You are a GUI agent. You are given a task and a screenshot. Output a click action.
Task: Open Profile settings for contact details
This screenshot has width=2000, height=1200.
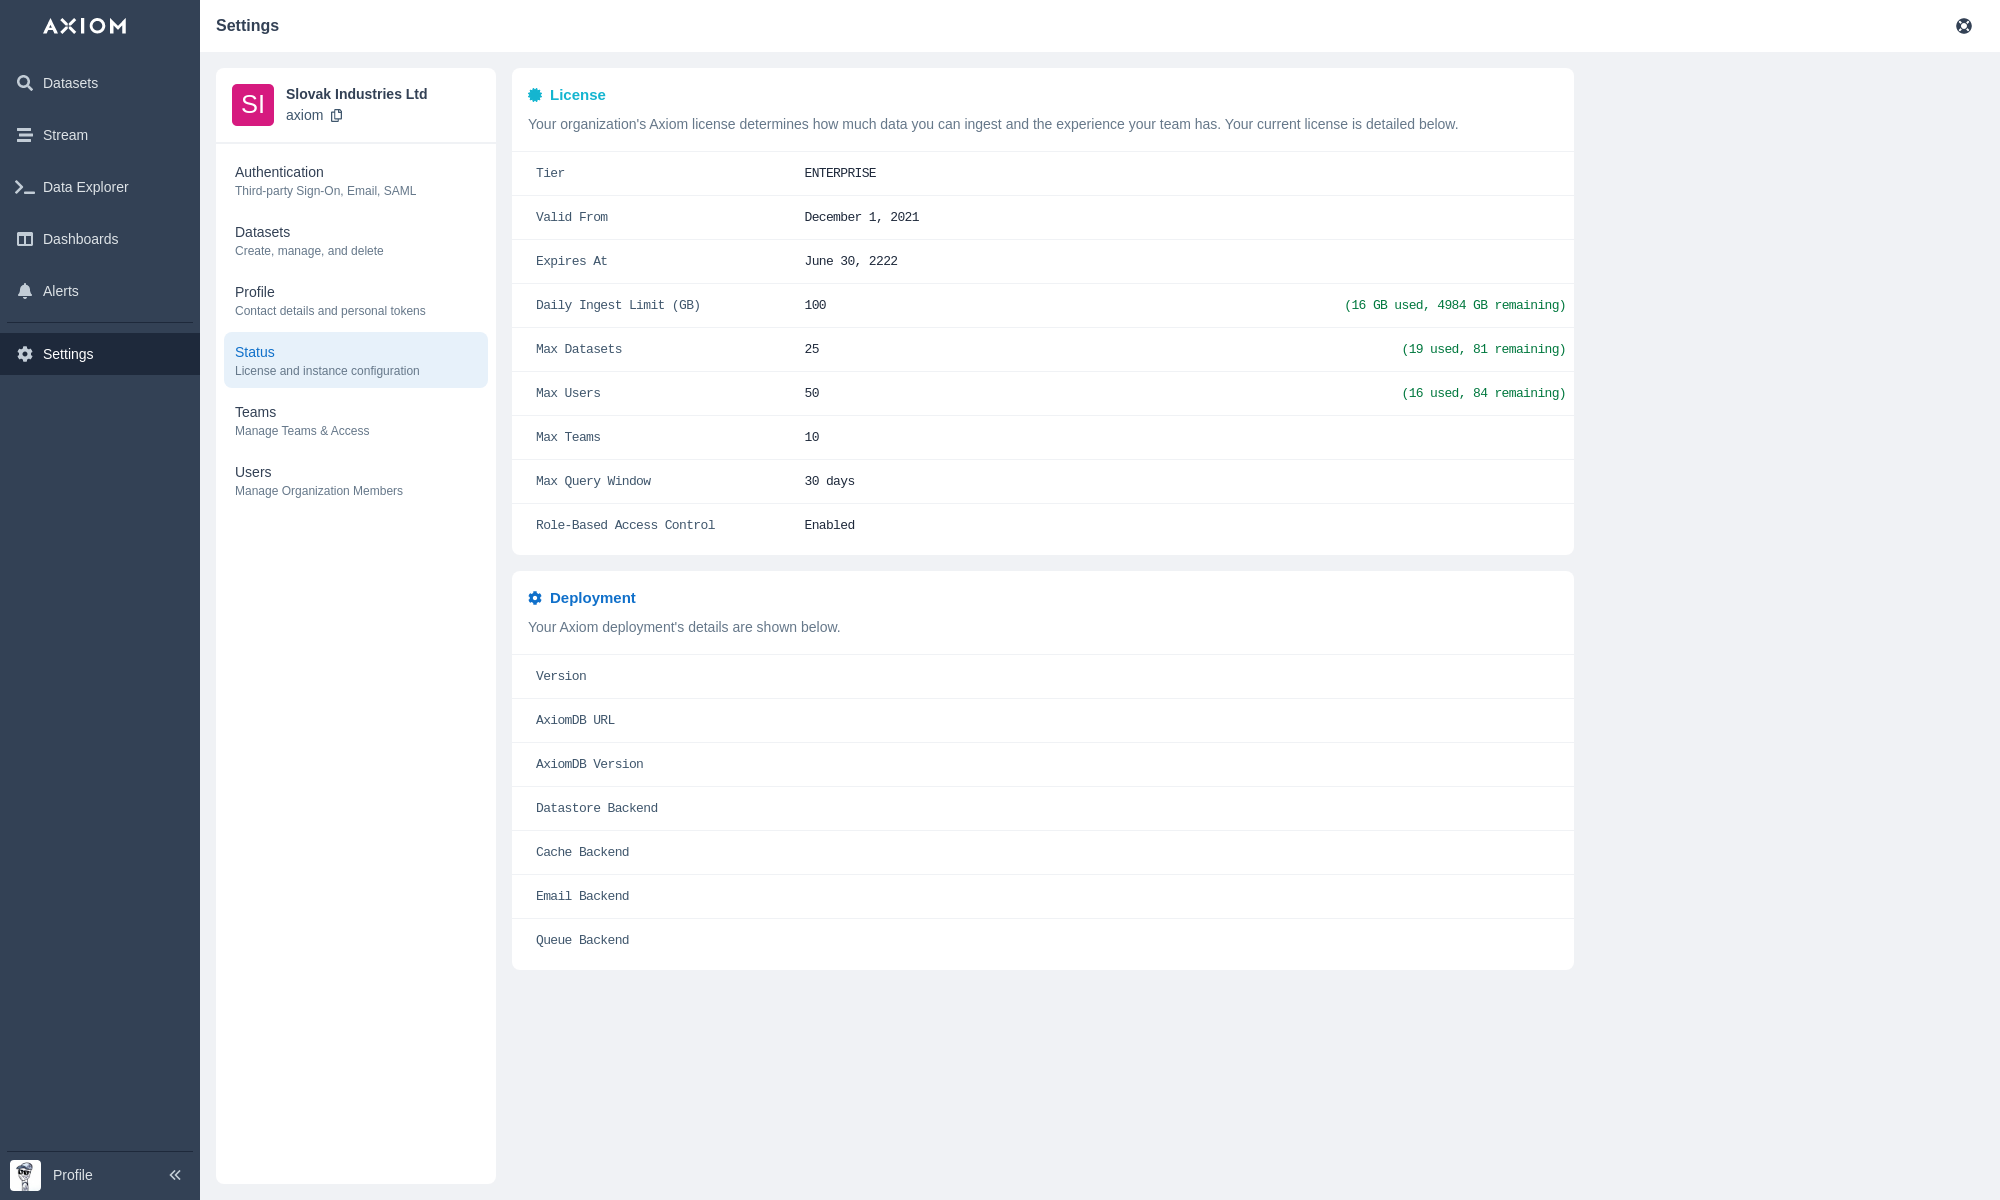pos(355,300)
